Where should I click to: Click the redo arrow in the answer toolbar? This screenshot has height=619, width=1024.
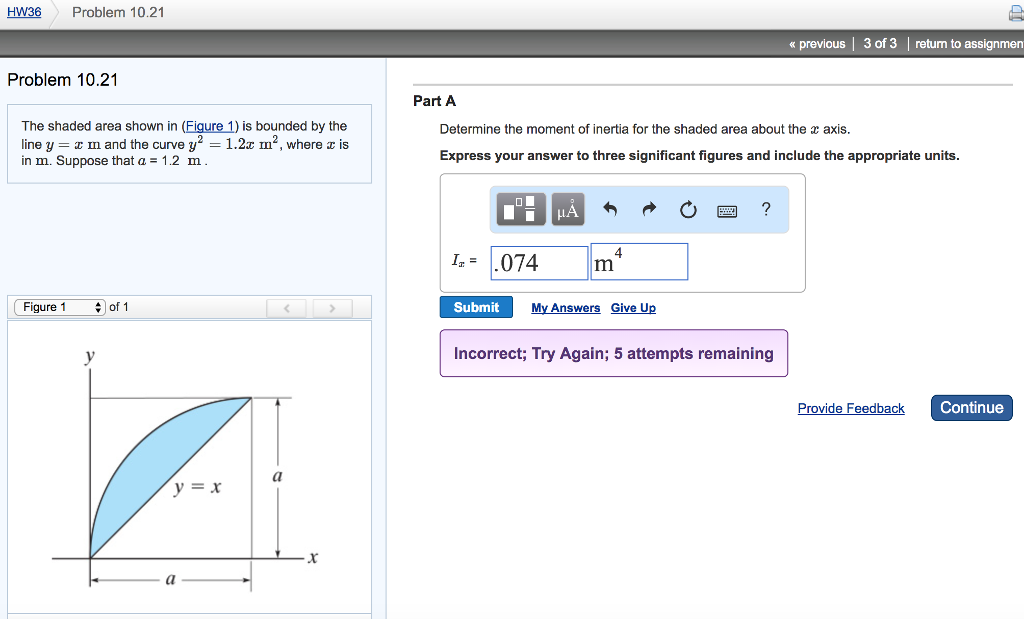[x=648, y=210]
